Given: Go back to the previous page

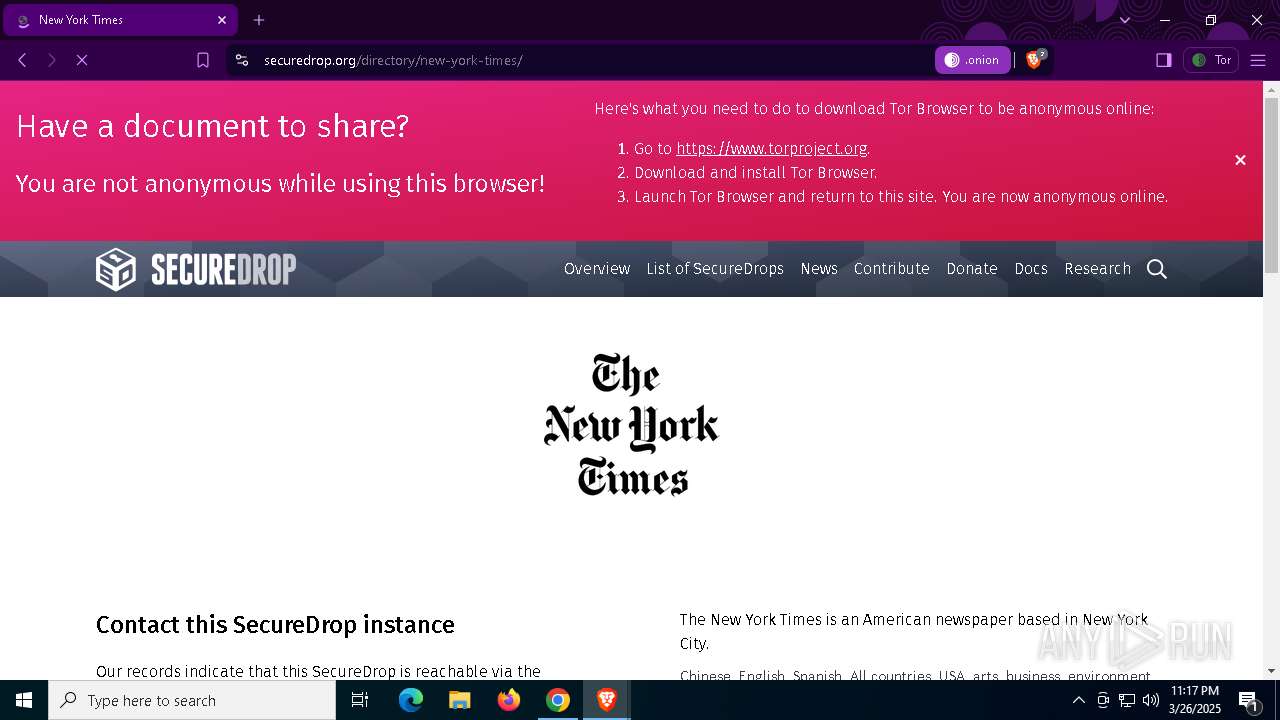Looking at the screenshot, I should pyautogui.click(x=22, y=60).
